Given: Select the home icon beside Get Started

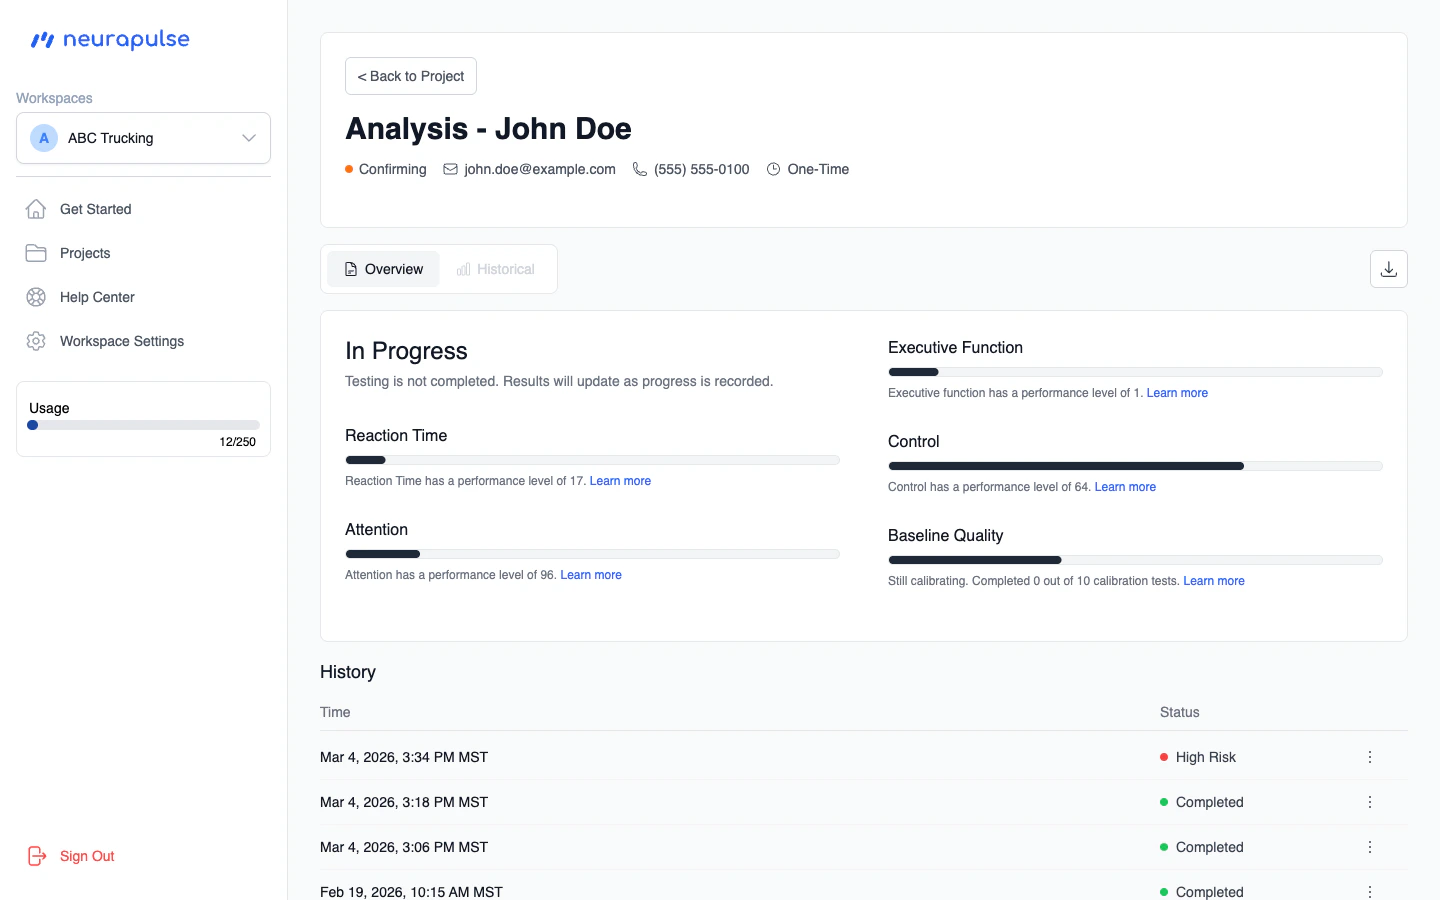Looking at the screenshot, I should [x=36, y=209].
